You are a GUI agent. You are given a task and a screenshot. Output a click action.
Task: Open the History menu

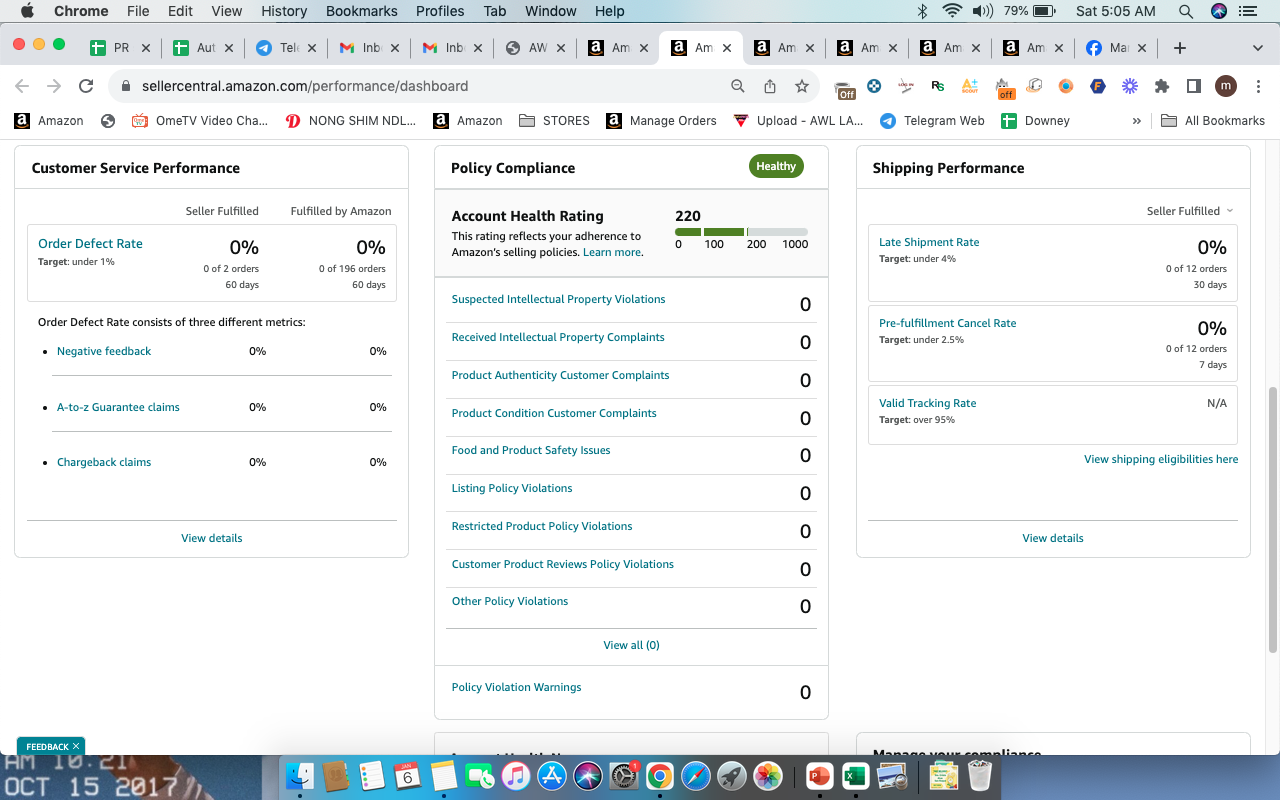pyautogui.click(x=284, y=11)
